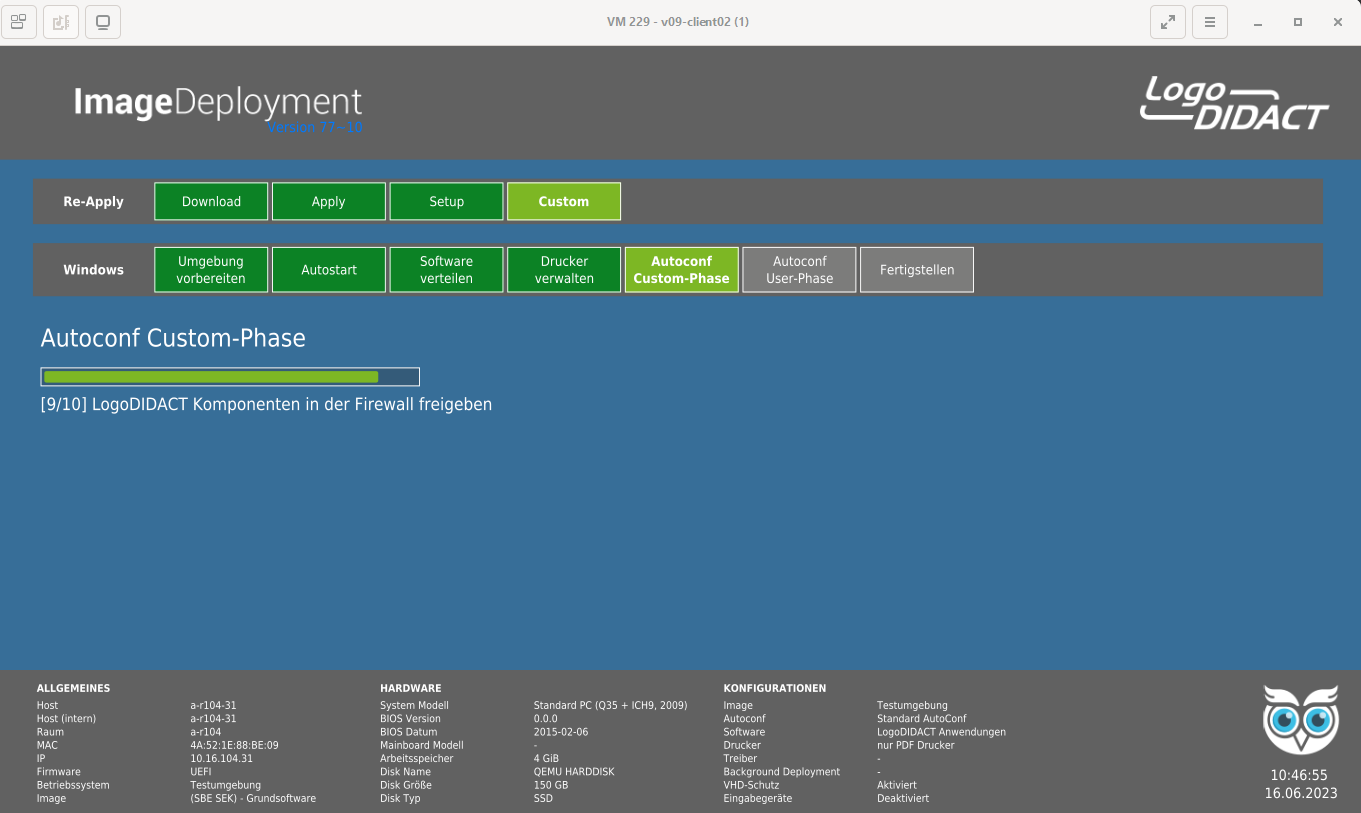1361x813 pixels.
Task: Select the highlighted Custom step
Action: point(564,201)
